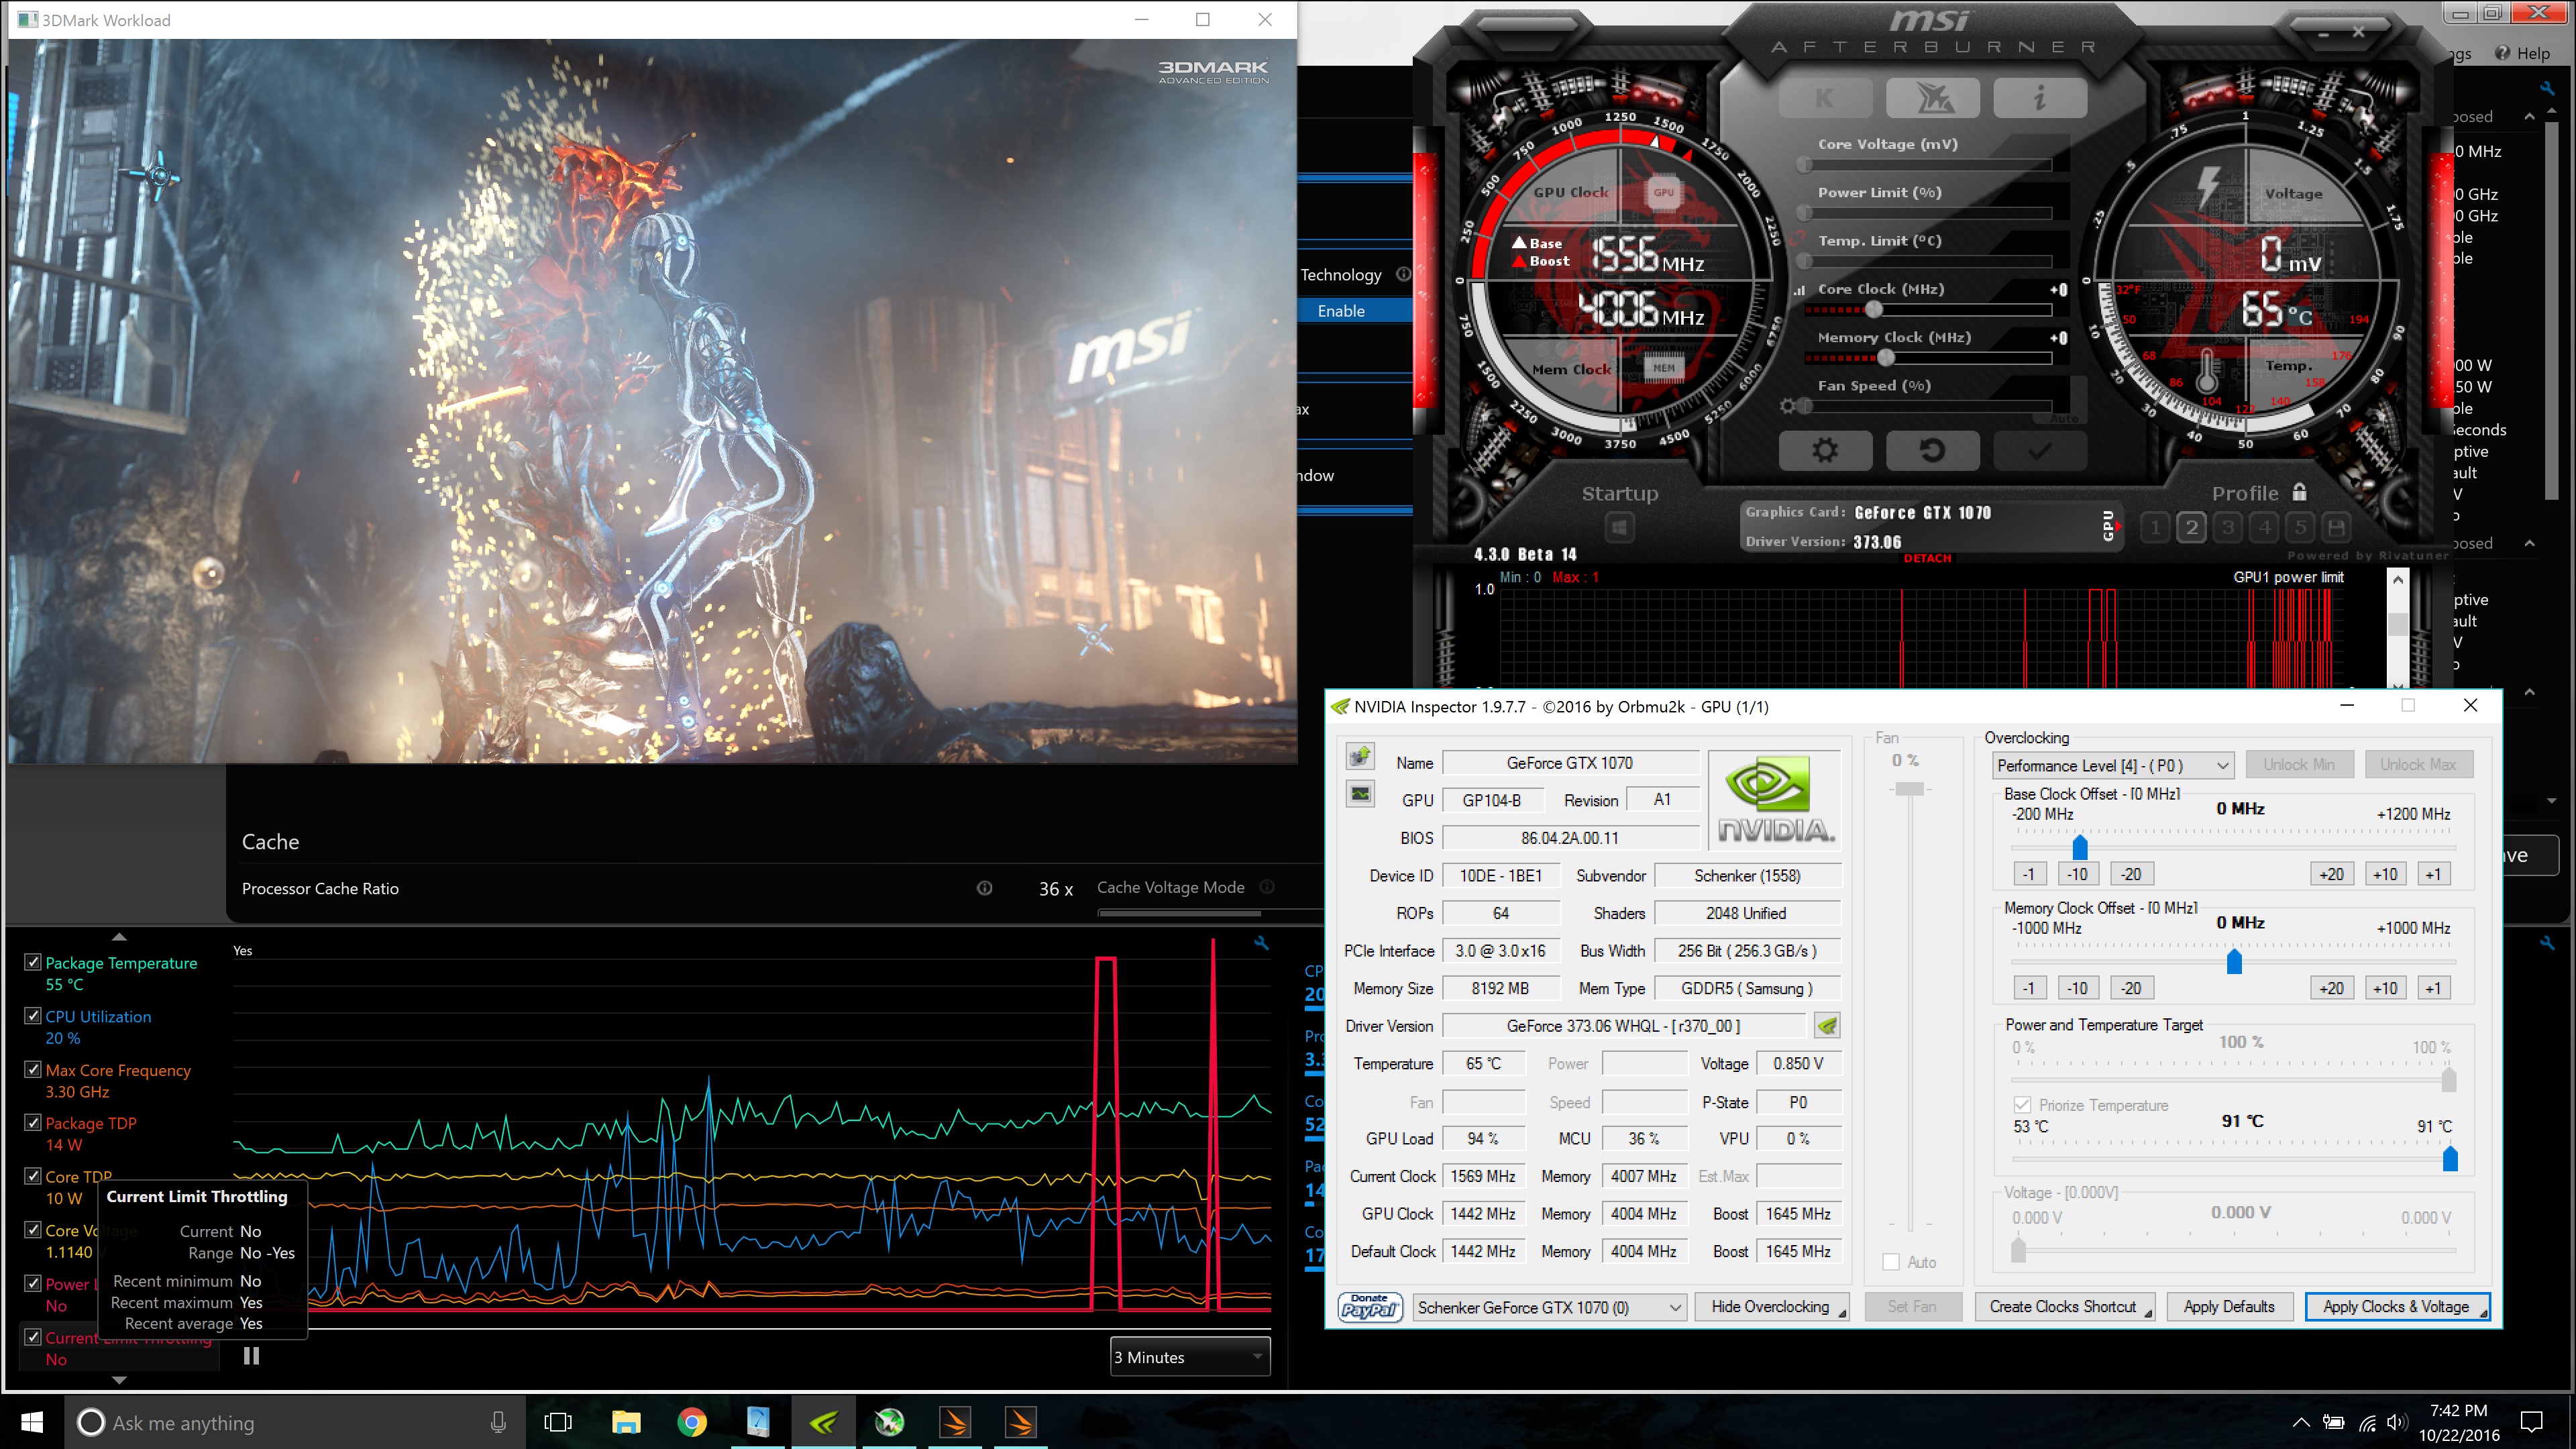
Task: Toggle Fan Auto checkbox in NVIDIA Inspector
Action: coord(1891,1262)
